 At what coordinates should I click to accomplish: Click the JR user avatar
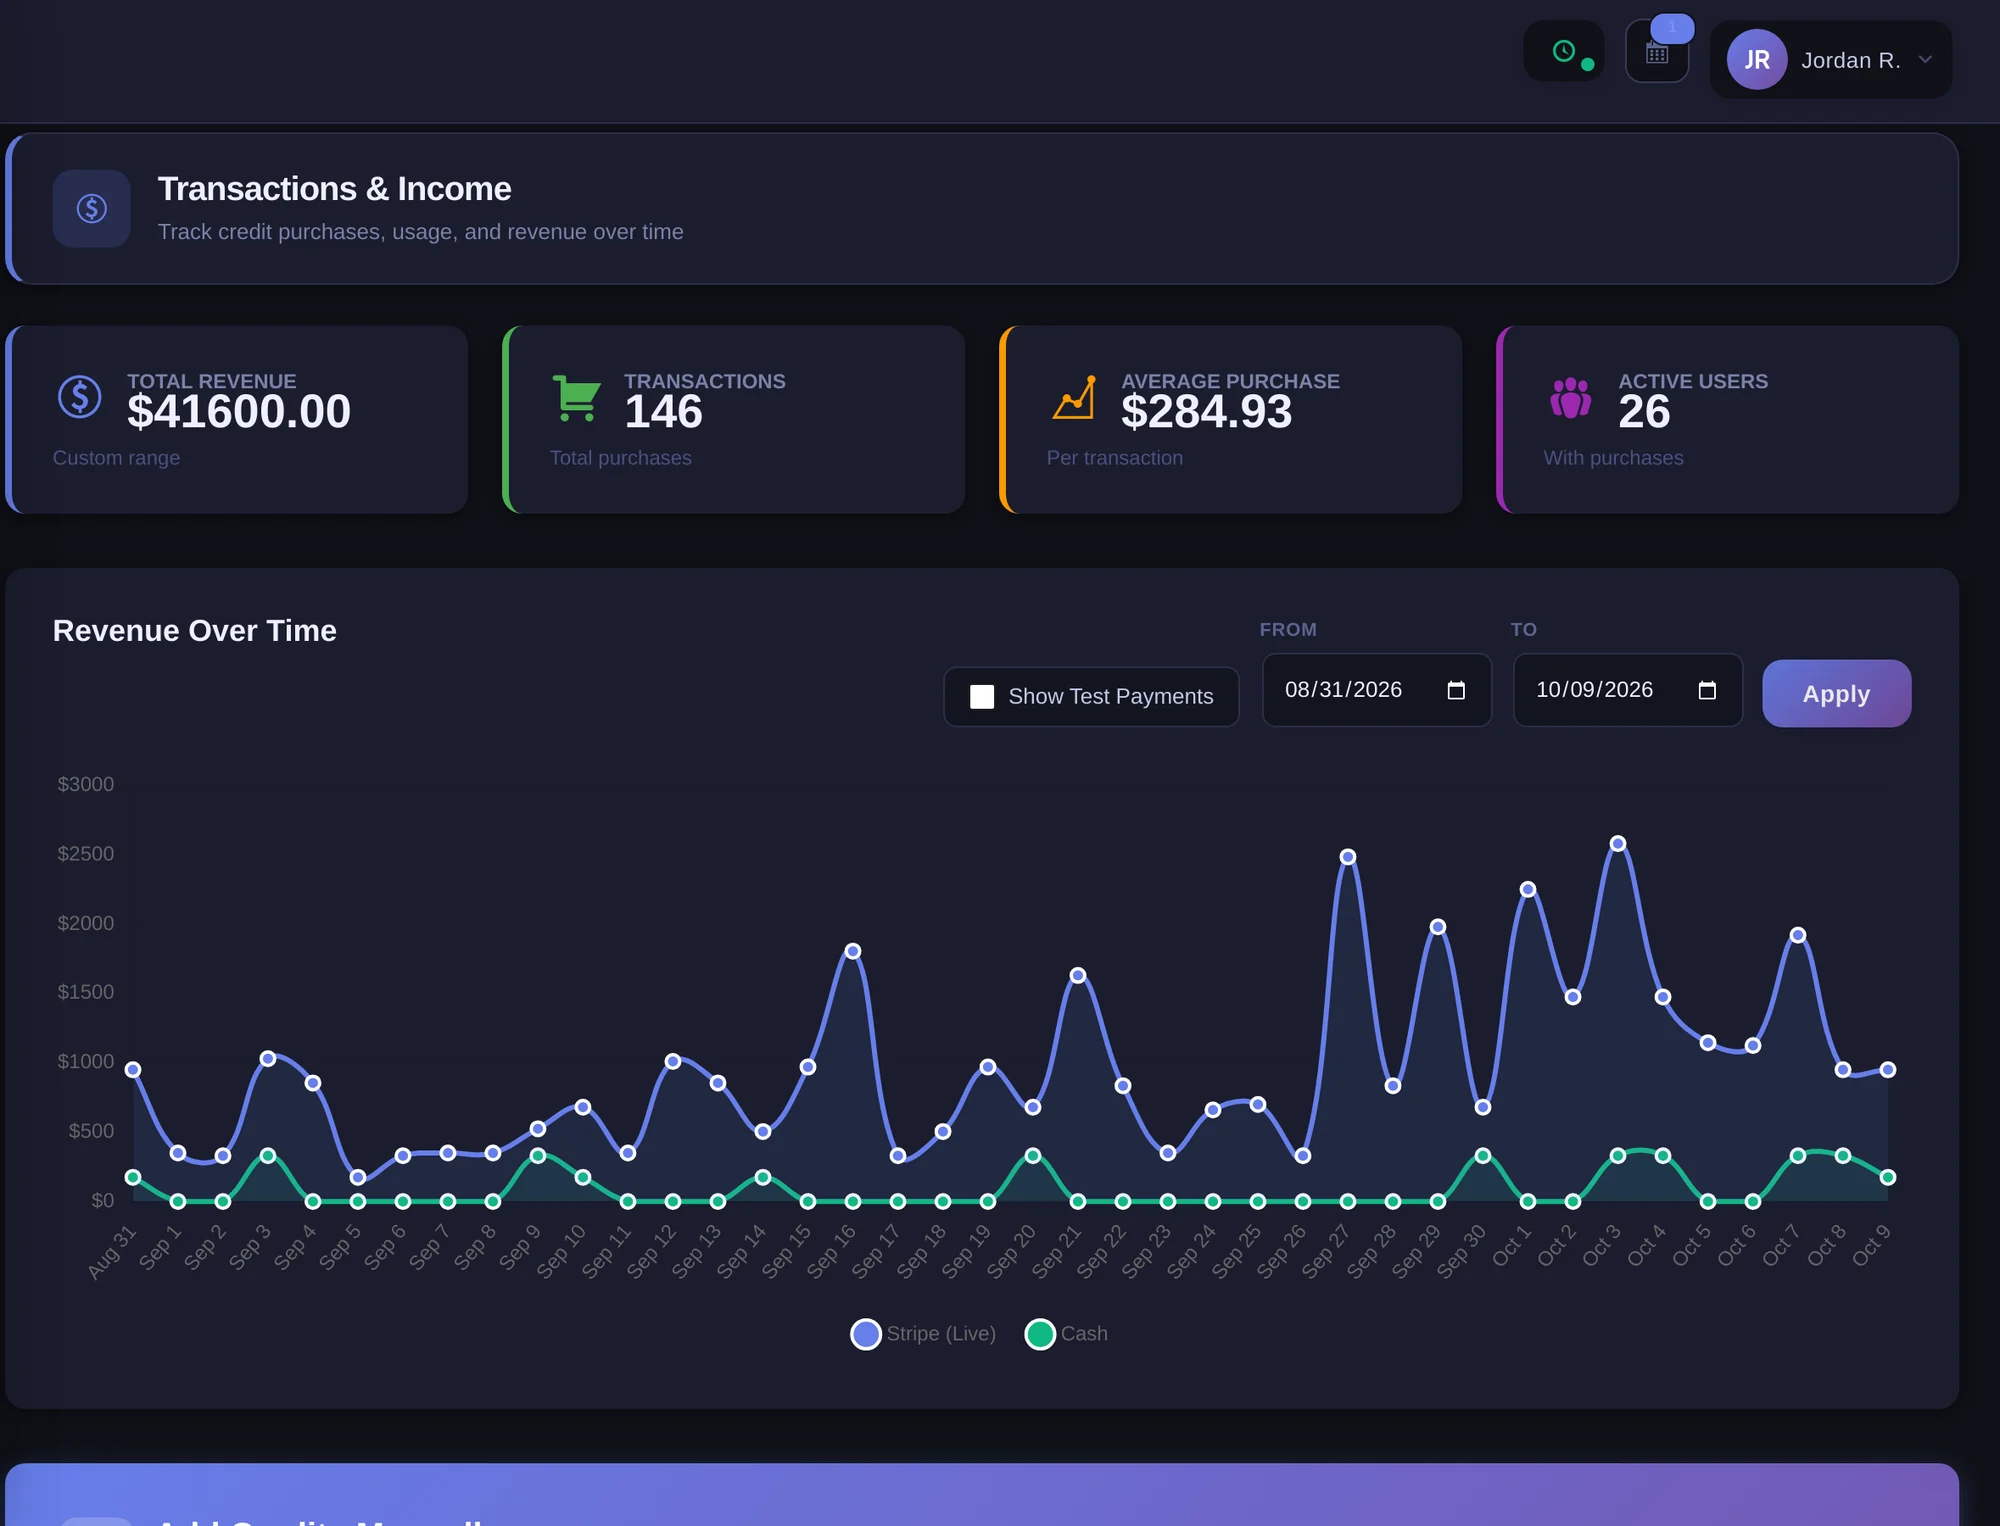point(1756,60)
